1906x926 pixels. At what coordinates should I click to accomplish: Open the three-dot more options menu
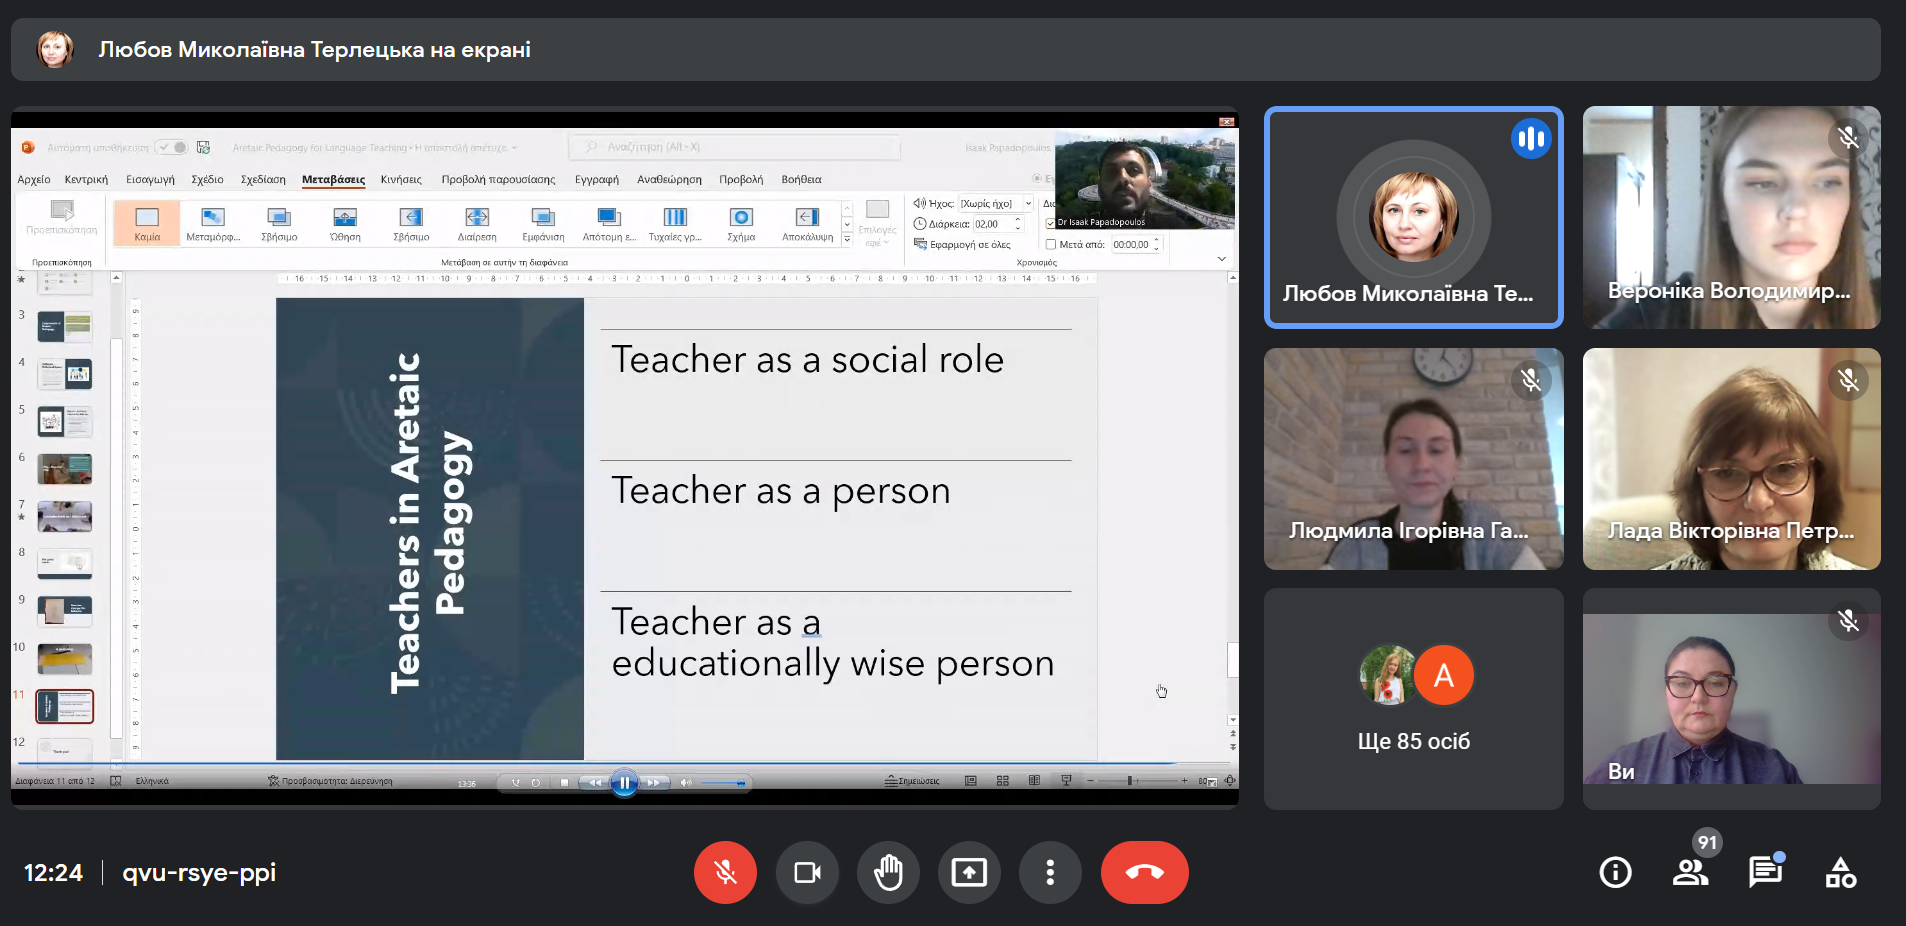(x=1049, y=873)
